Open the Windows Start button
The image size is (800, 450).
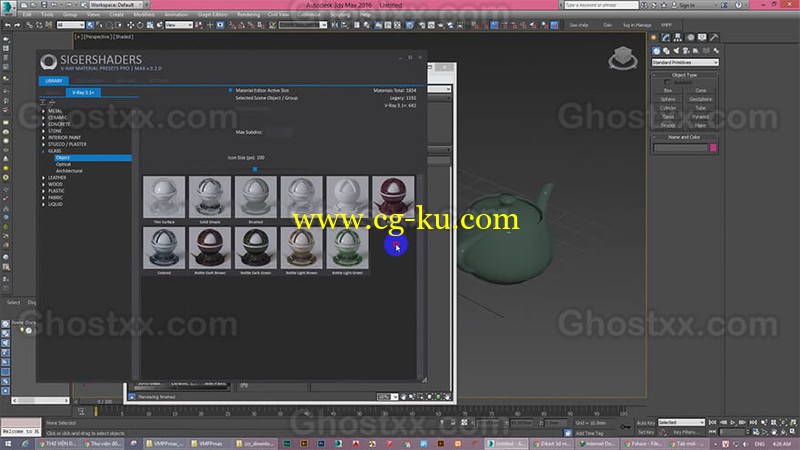[x=8, y=444]
